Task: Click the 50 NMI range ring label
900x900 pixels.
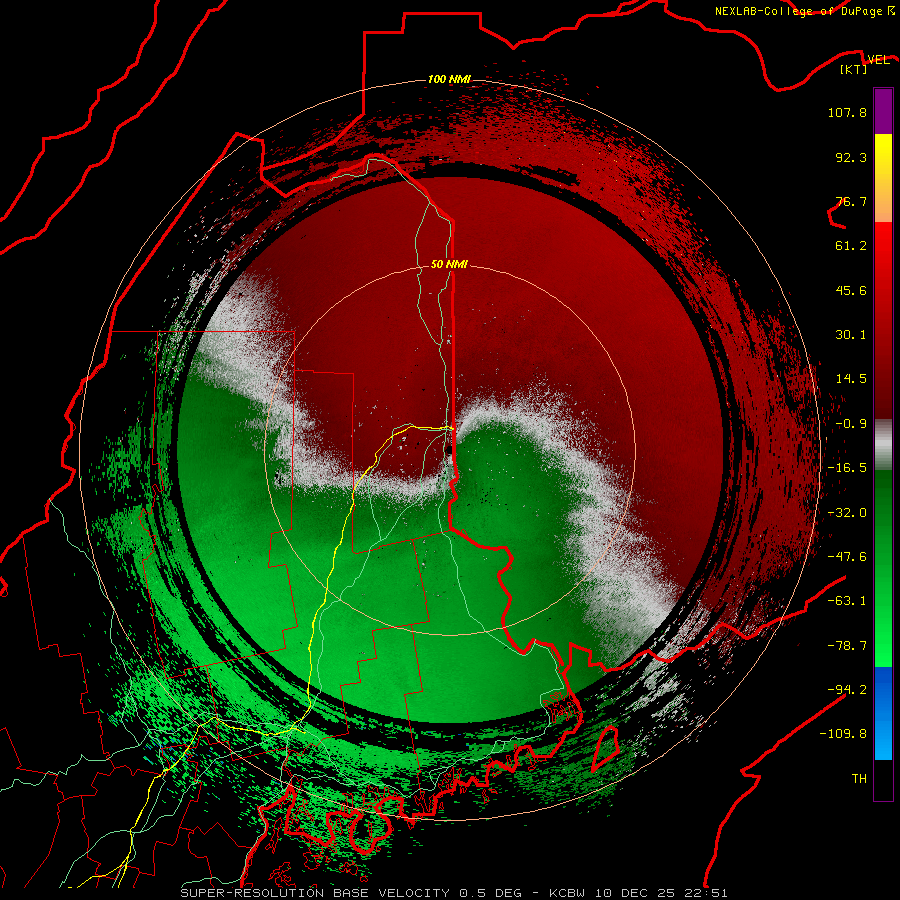Action: click(x=449, y=264)
